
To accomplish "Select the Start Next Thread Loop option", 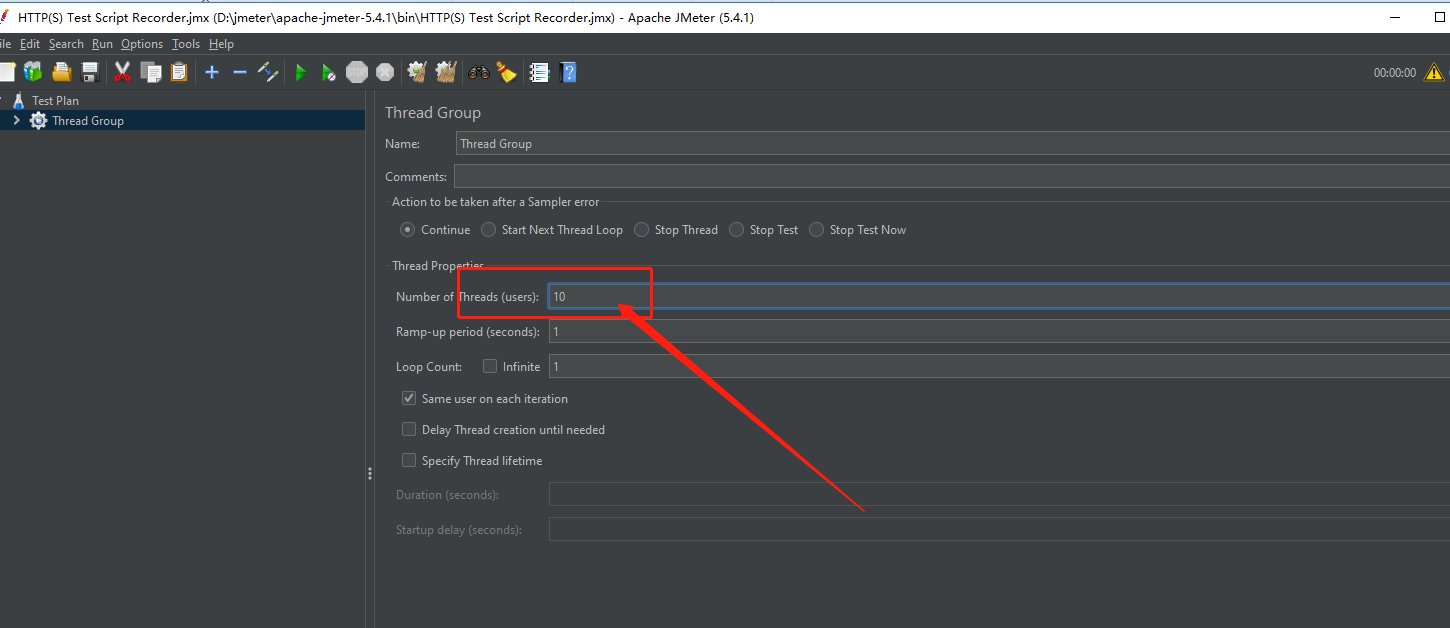I will point(488,229).
